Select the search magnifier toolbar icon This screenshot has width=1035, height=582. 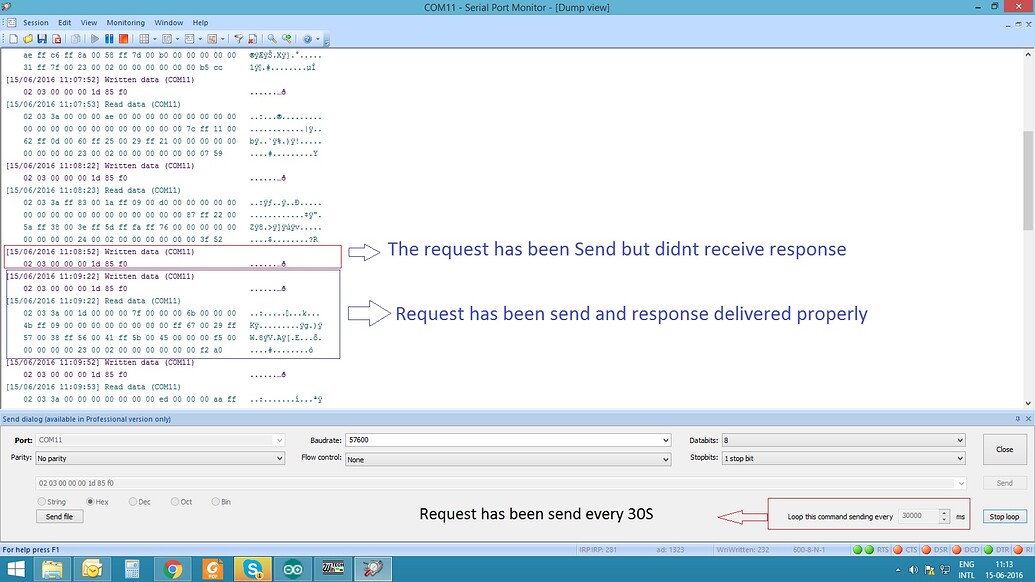tap(270, 39)
